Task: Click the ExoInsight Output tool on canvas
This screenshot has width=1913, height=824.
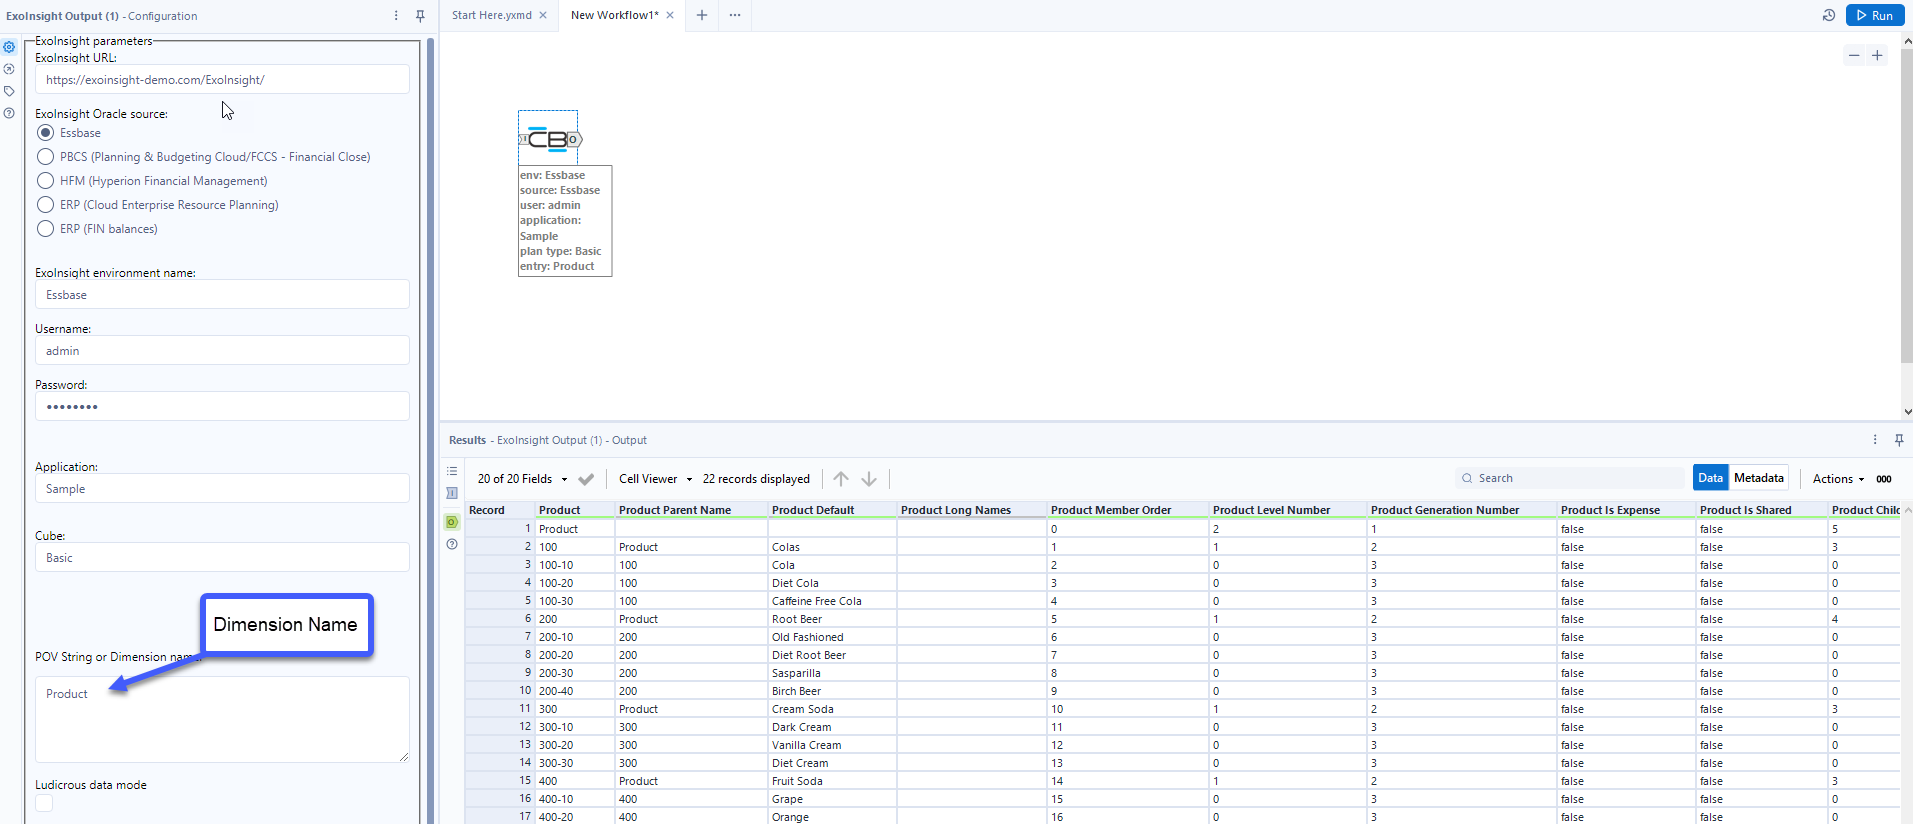Action: tap(548, 139)
